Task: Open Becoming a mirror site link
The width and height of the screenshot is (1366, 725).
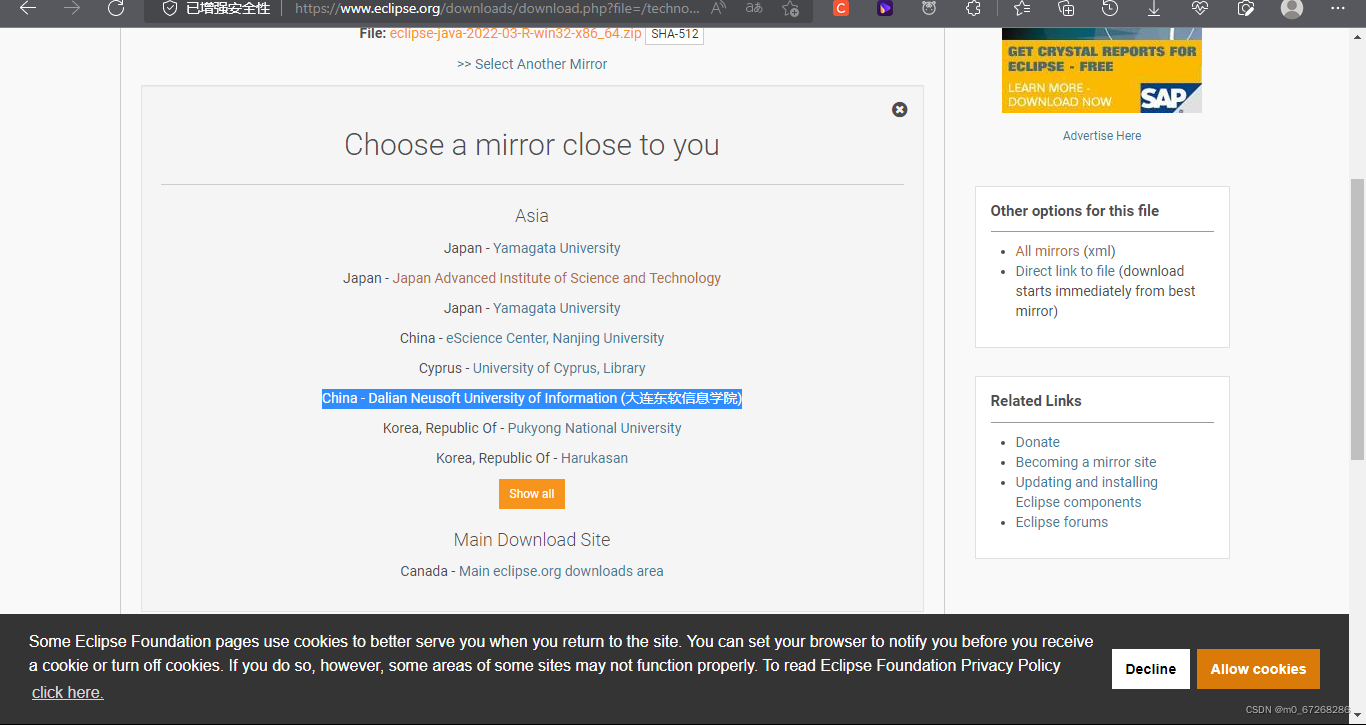Action: click(1086, 462)
